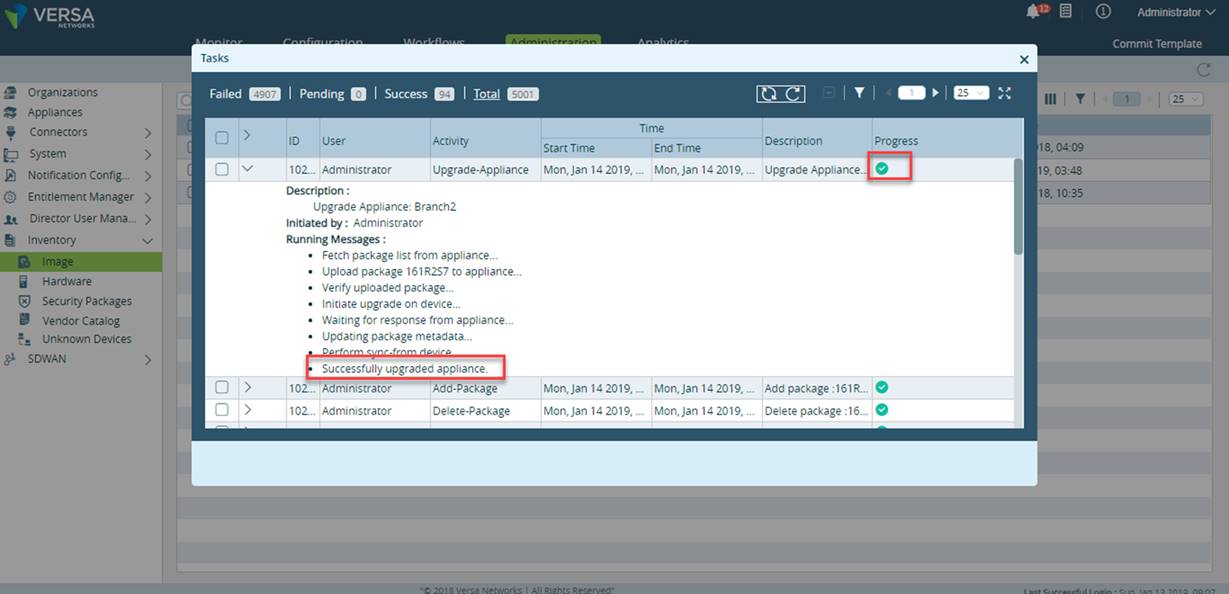The image size is (1229, 594).
Task: Click 'Successfully upgraded appliance.' message
Action: [405, 369]
